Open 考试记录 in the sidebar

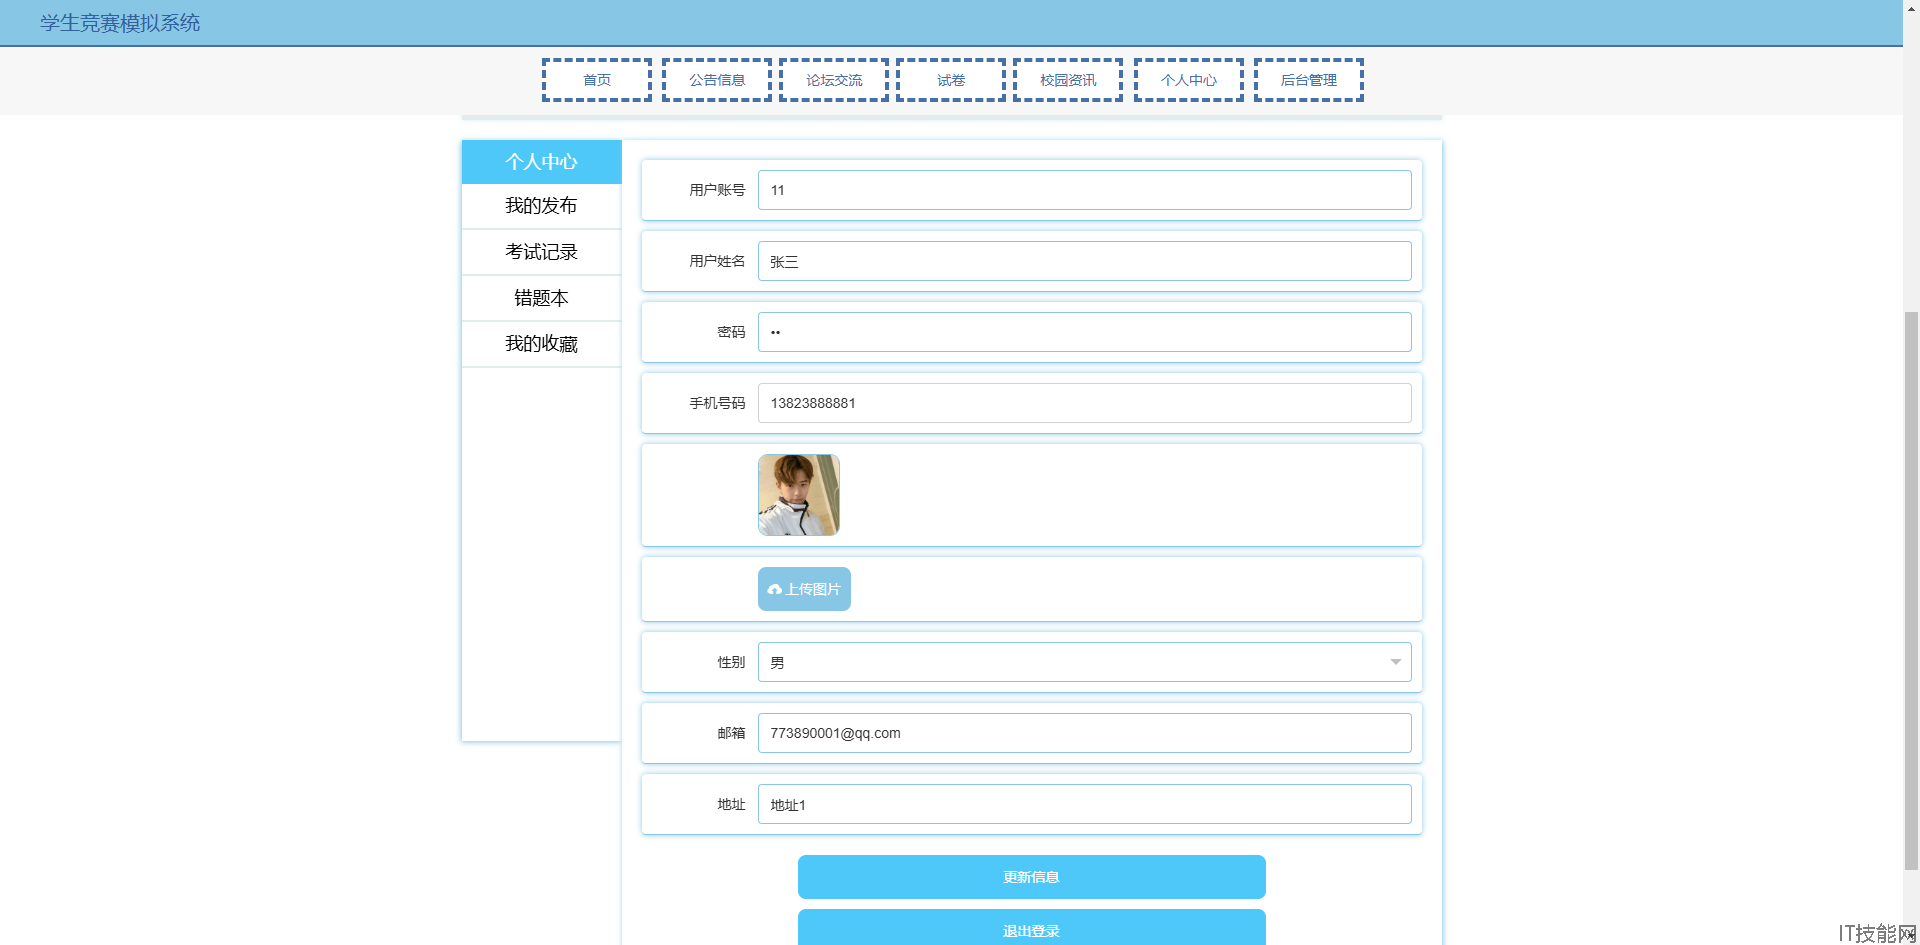tap(541, 252)
